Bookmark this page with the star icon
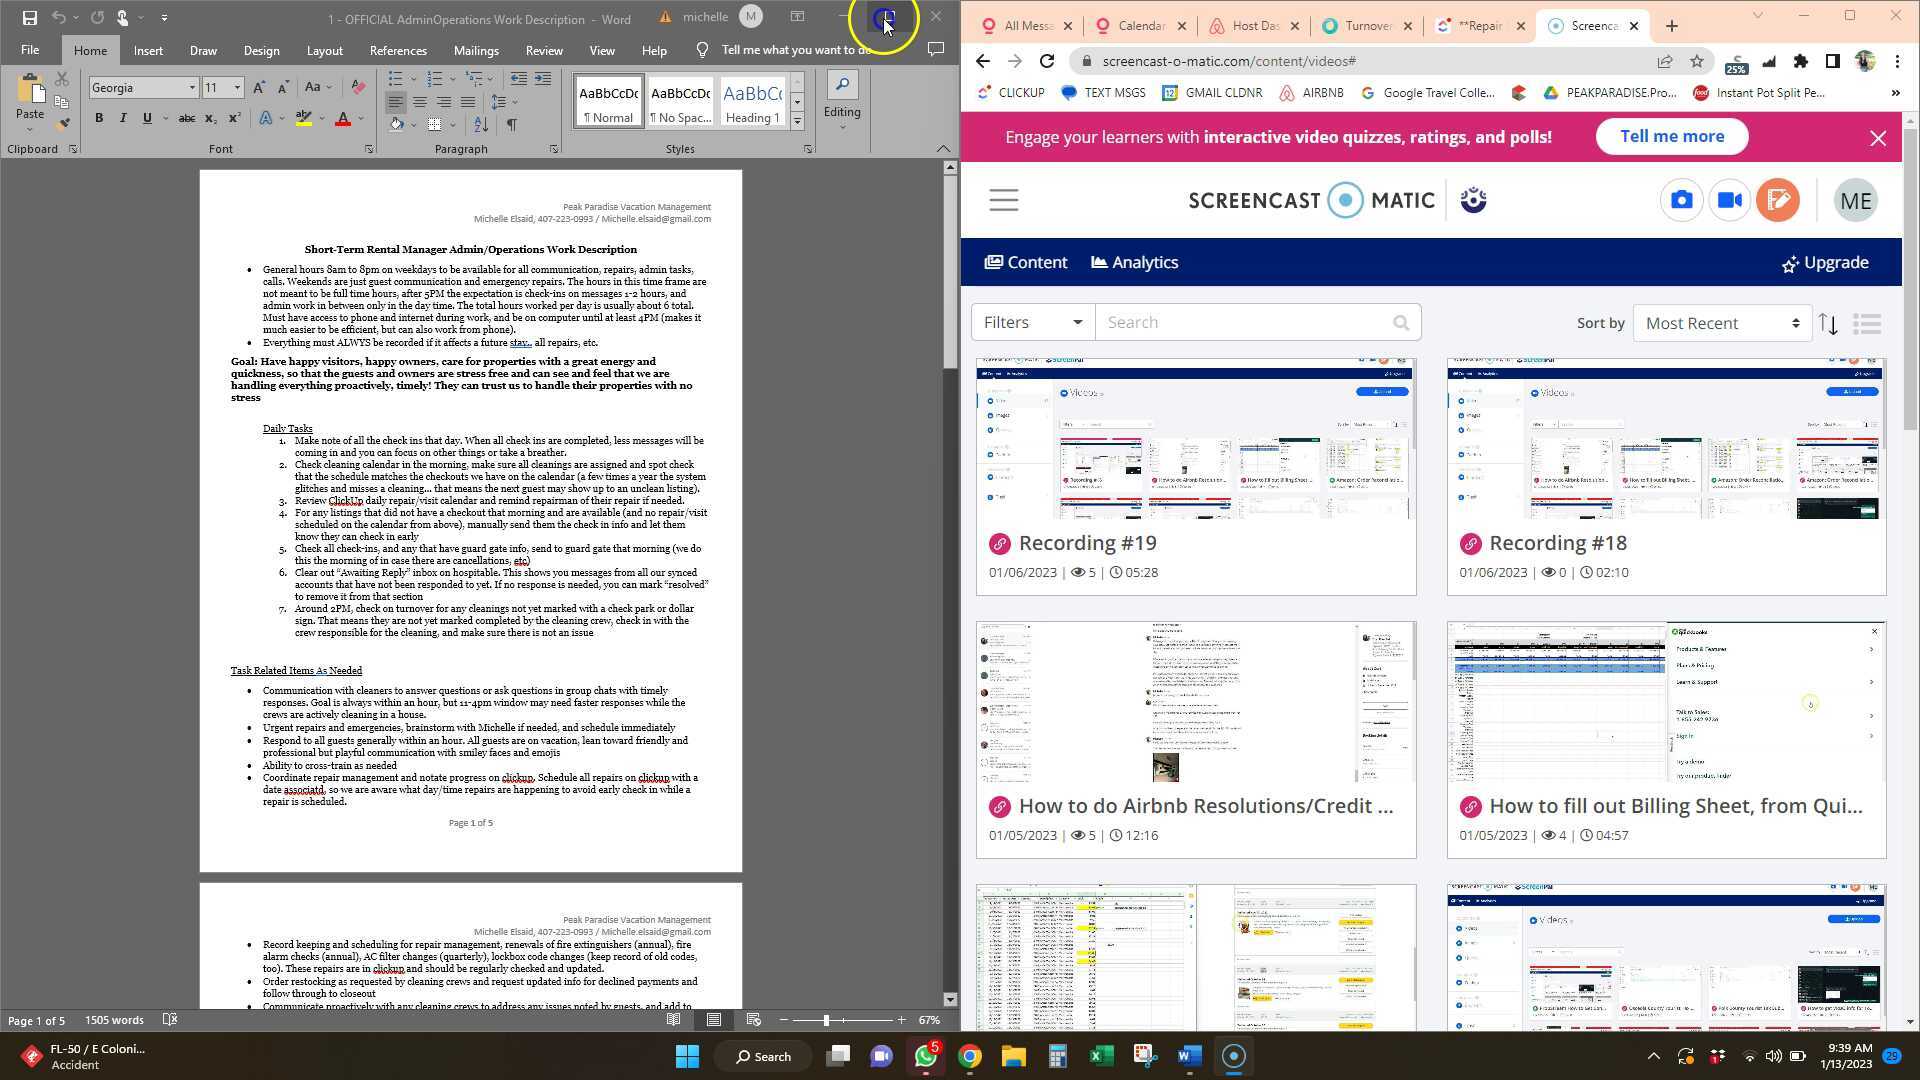 coord(1697,62)
